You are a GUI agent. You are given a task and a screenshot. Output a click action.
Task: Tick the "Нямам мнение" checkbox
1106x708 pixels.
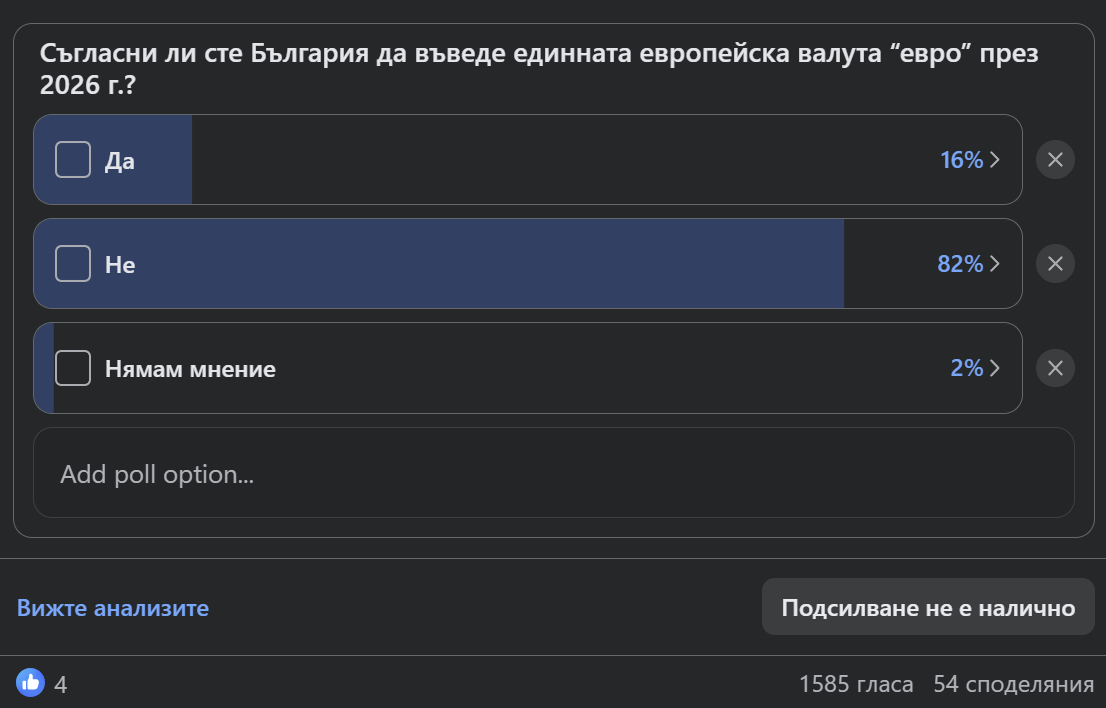point(73,368)
